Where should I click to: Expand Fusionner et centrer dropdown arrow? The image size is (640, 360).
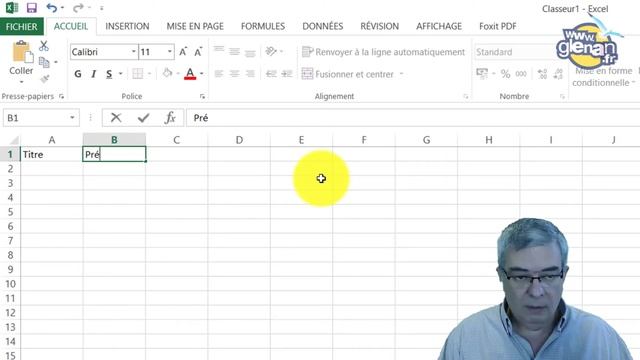tap(401, 74)
